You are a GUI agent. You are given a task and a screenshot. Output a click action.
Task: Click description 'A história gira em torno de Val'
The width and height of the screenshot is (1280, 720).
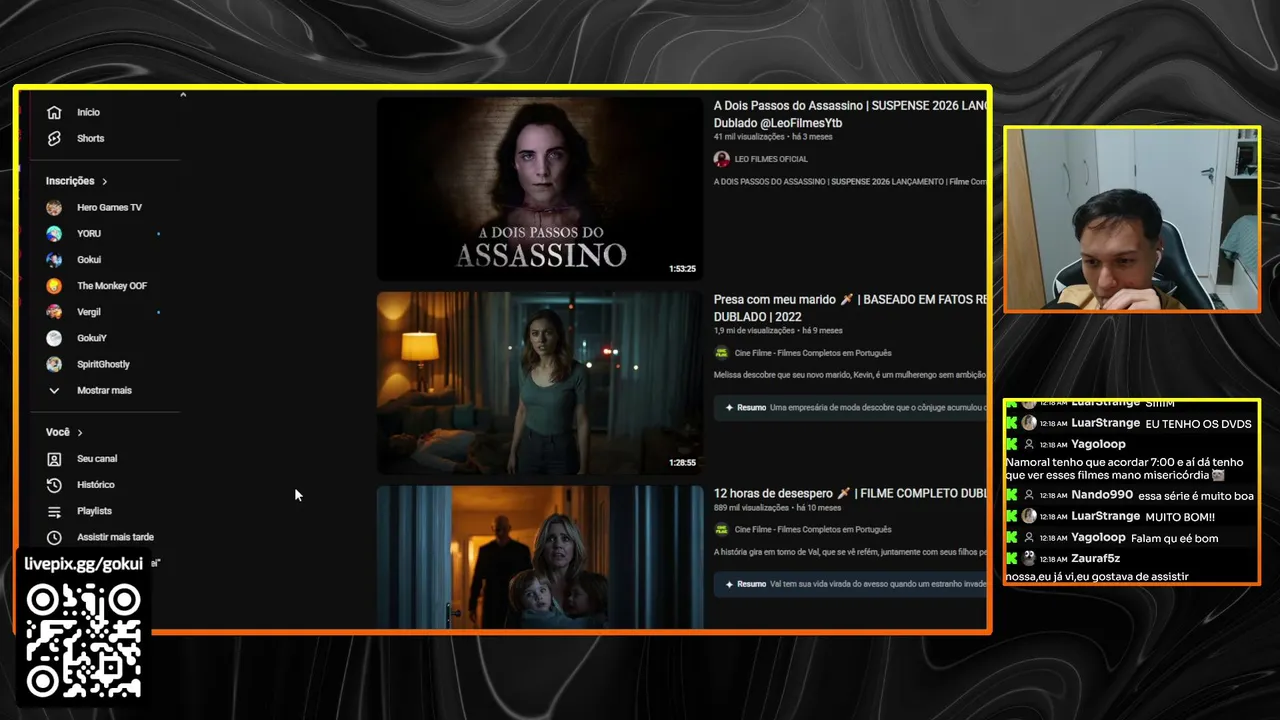pyautogui.click(x=850, y=552)
